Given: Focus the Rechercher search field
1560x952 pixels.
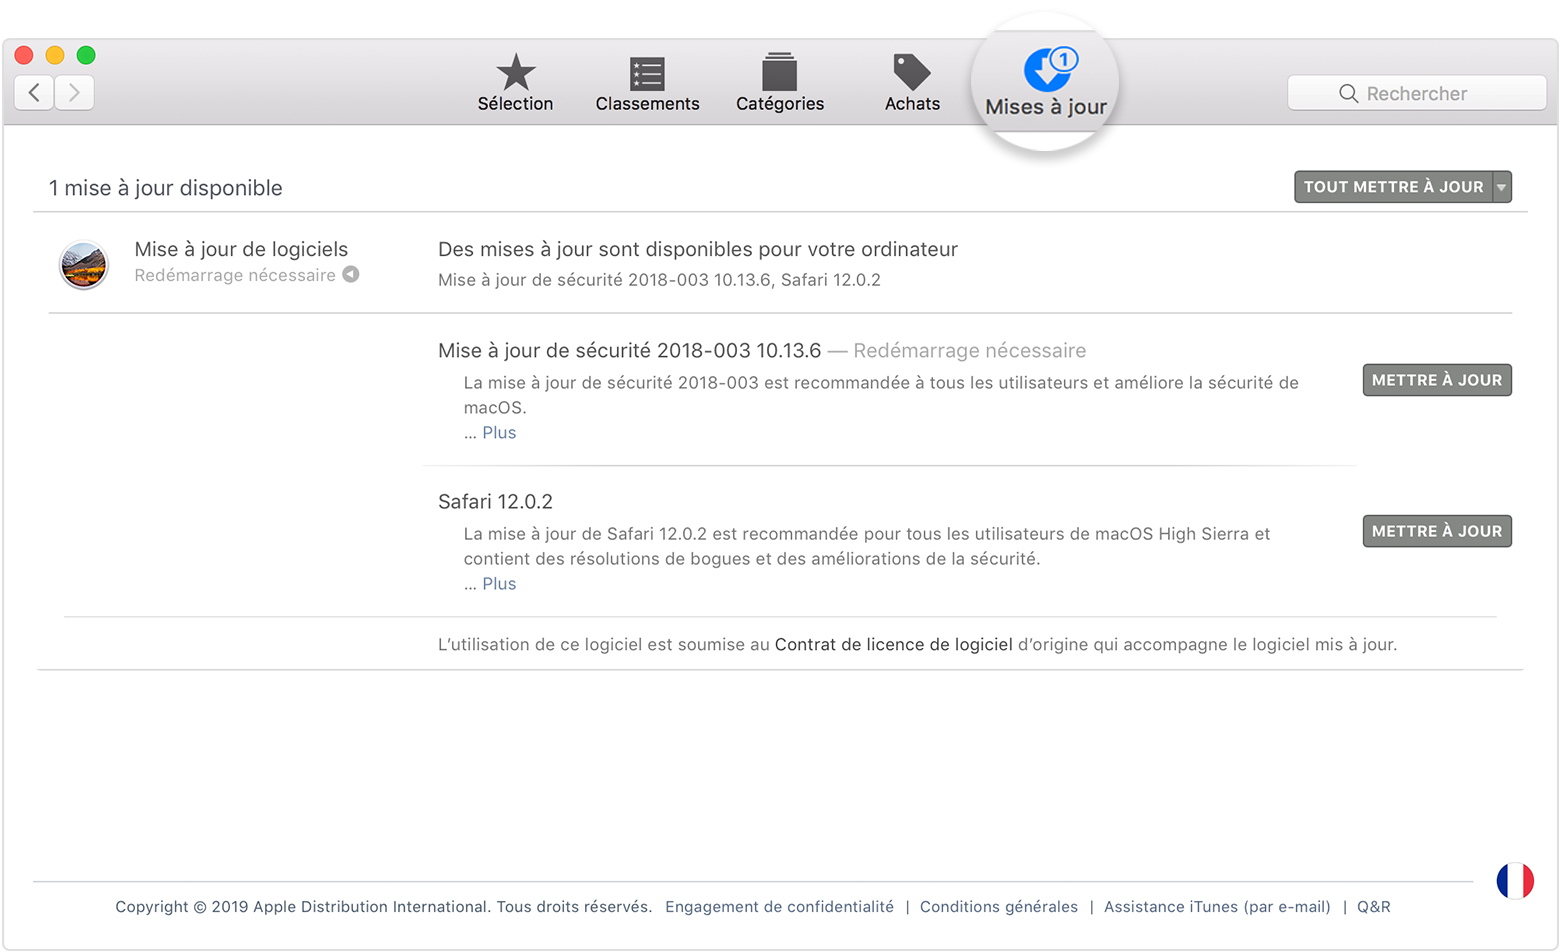Looking at the screenshot, I should coord(1417,93).
